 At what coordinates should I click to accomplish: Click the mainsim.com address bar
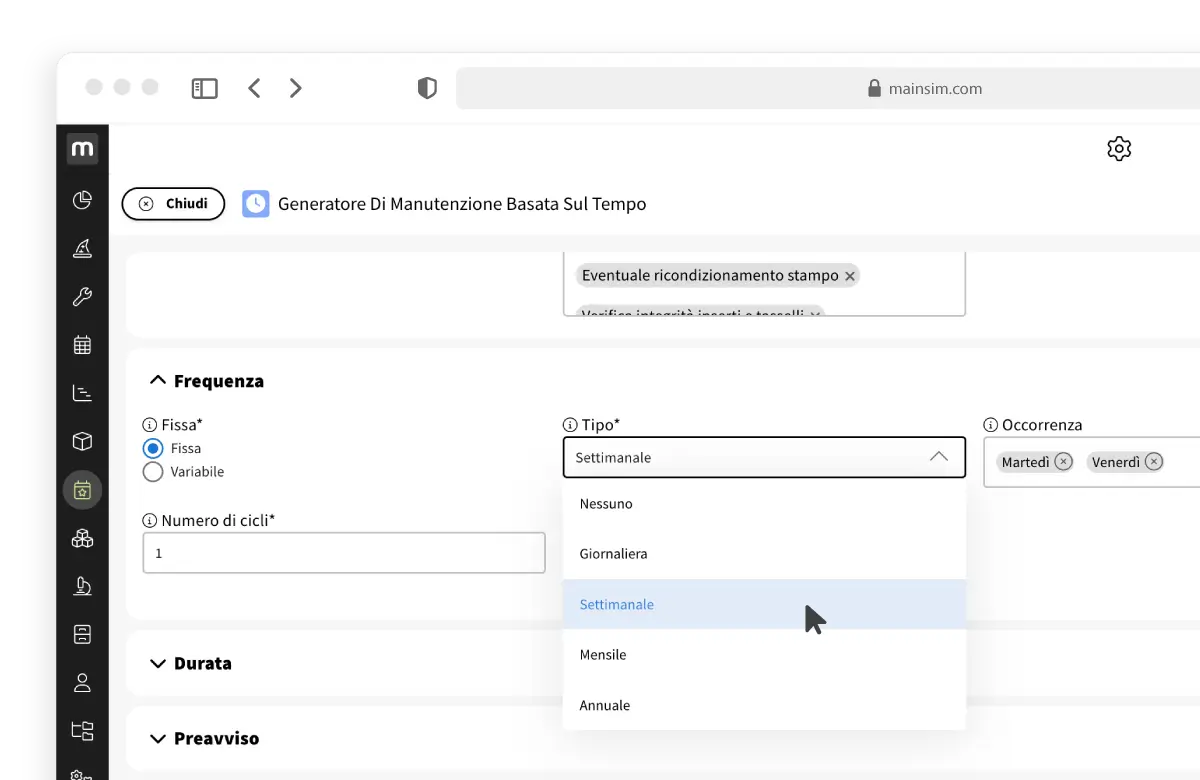click(828, 88)
